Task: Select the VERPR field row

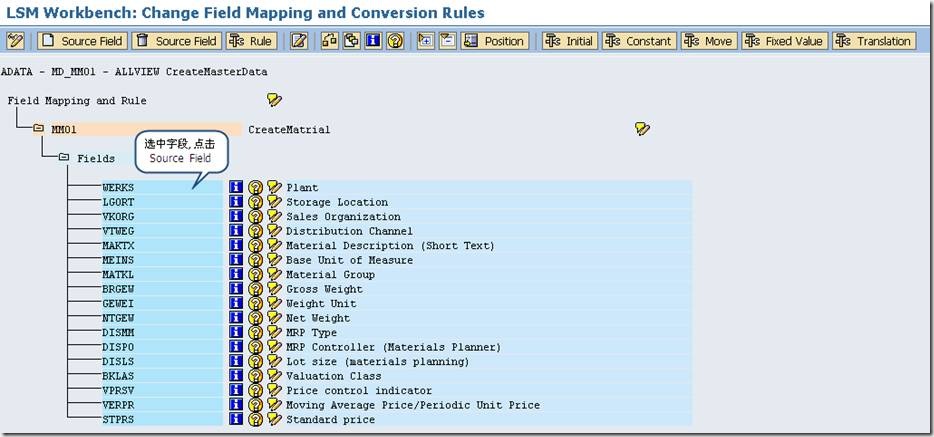Action: click(x=162, y=405)
